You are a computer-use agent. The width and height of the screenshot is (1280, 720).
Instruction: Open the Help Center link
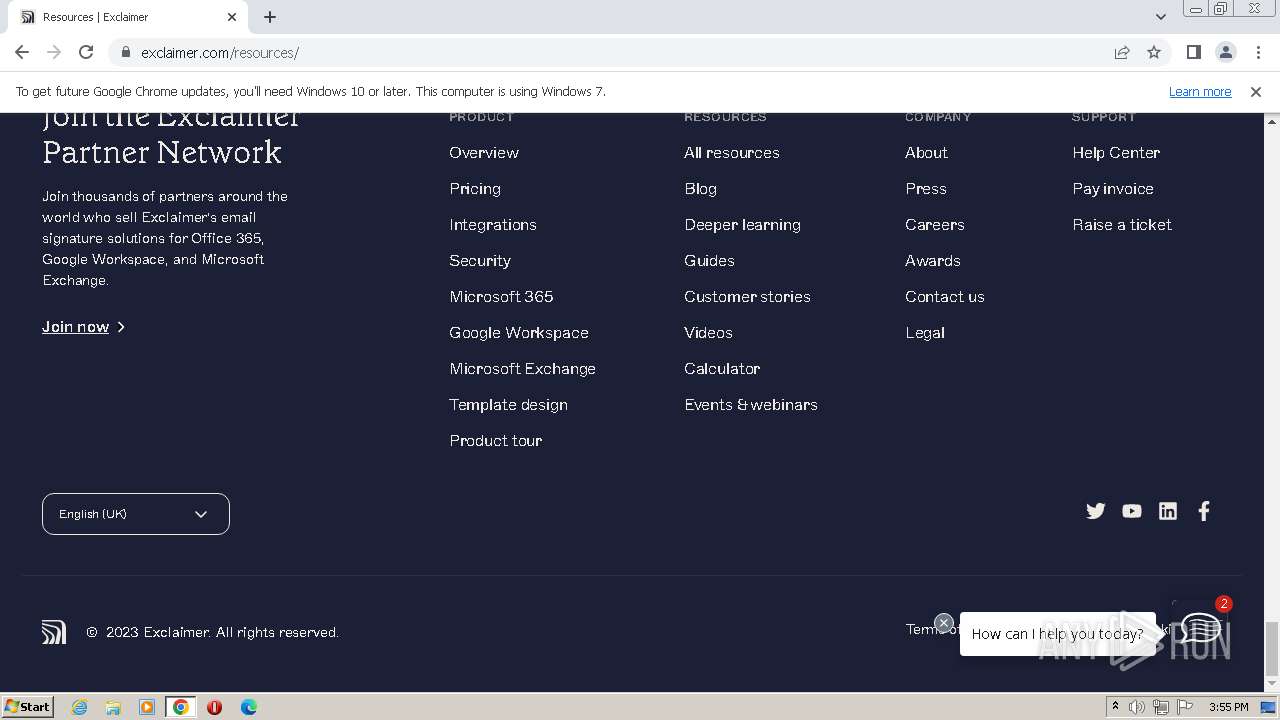pyautogui.click(x=1116, y=153)
